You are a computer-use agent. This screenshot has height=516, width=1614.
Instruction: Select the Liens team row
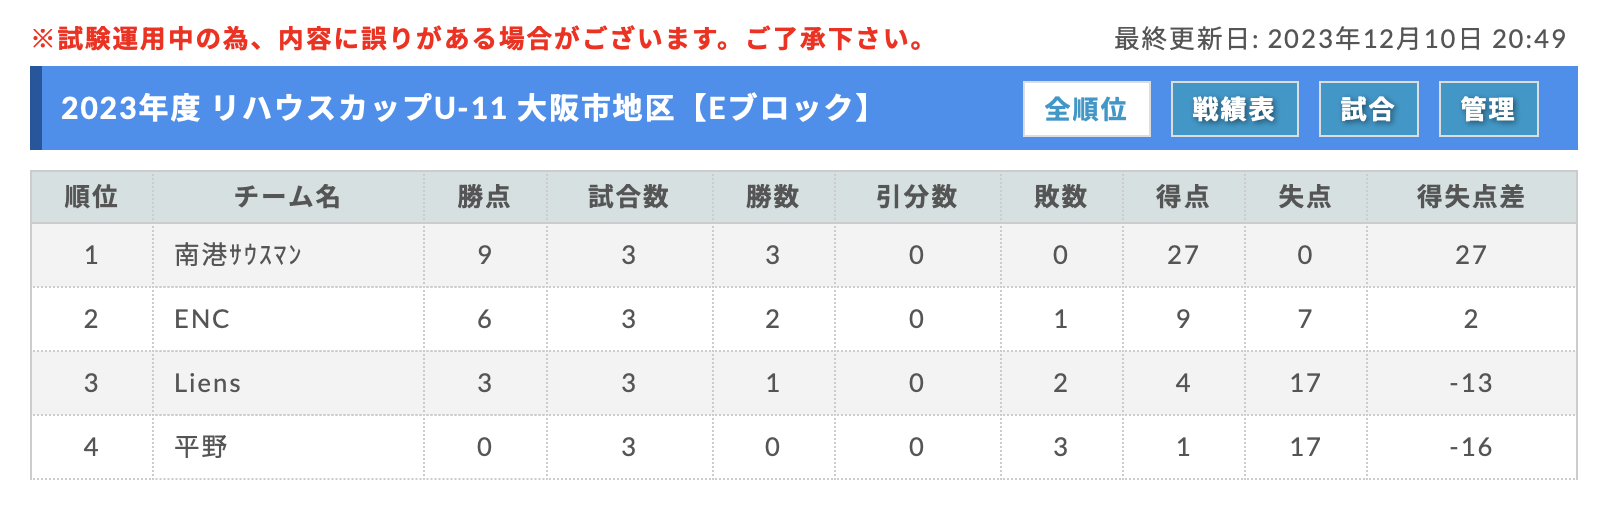click(804, 383)
